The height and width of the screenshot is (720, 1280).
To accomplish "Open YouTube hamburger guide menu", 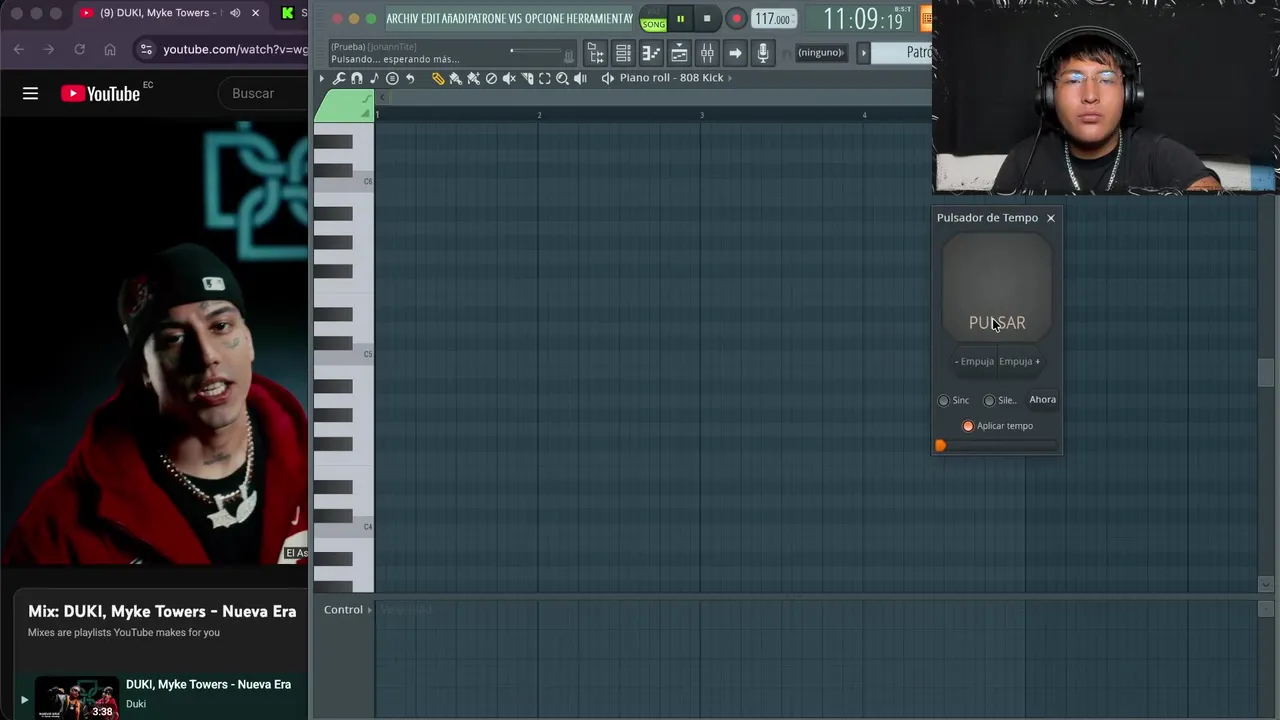I will tap(30, 93).
